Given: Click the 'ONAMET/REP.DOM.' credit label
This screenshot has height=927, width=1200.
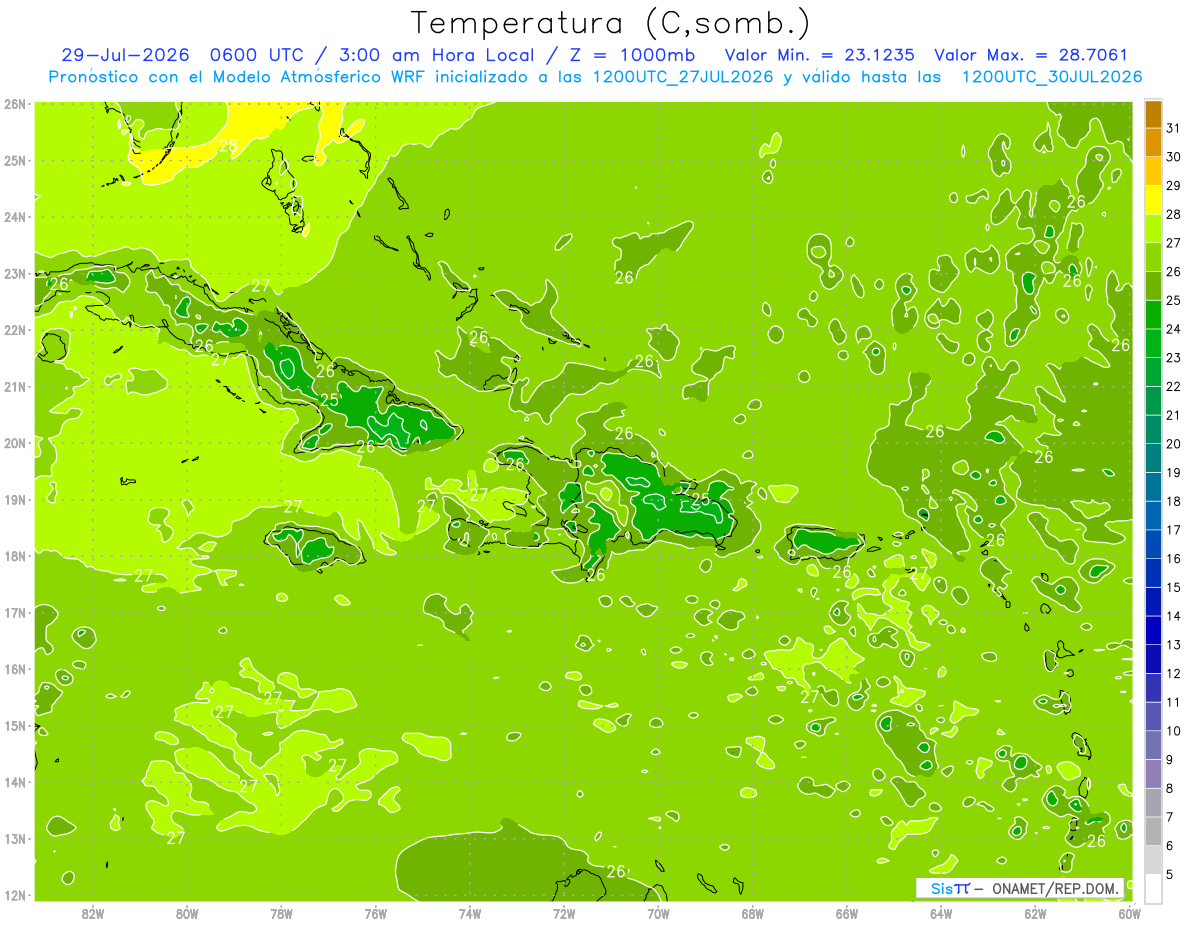Looking at the screenshot, I should tap(1056, 888).
